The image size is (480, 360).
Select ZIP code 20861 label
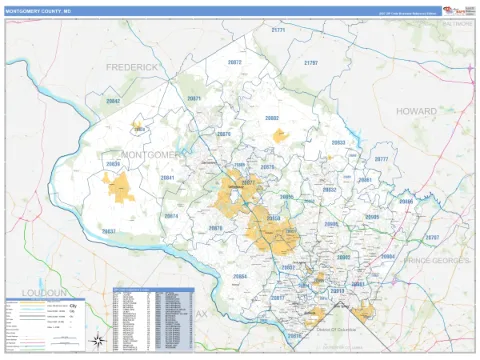click(x=365, y=180)
